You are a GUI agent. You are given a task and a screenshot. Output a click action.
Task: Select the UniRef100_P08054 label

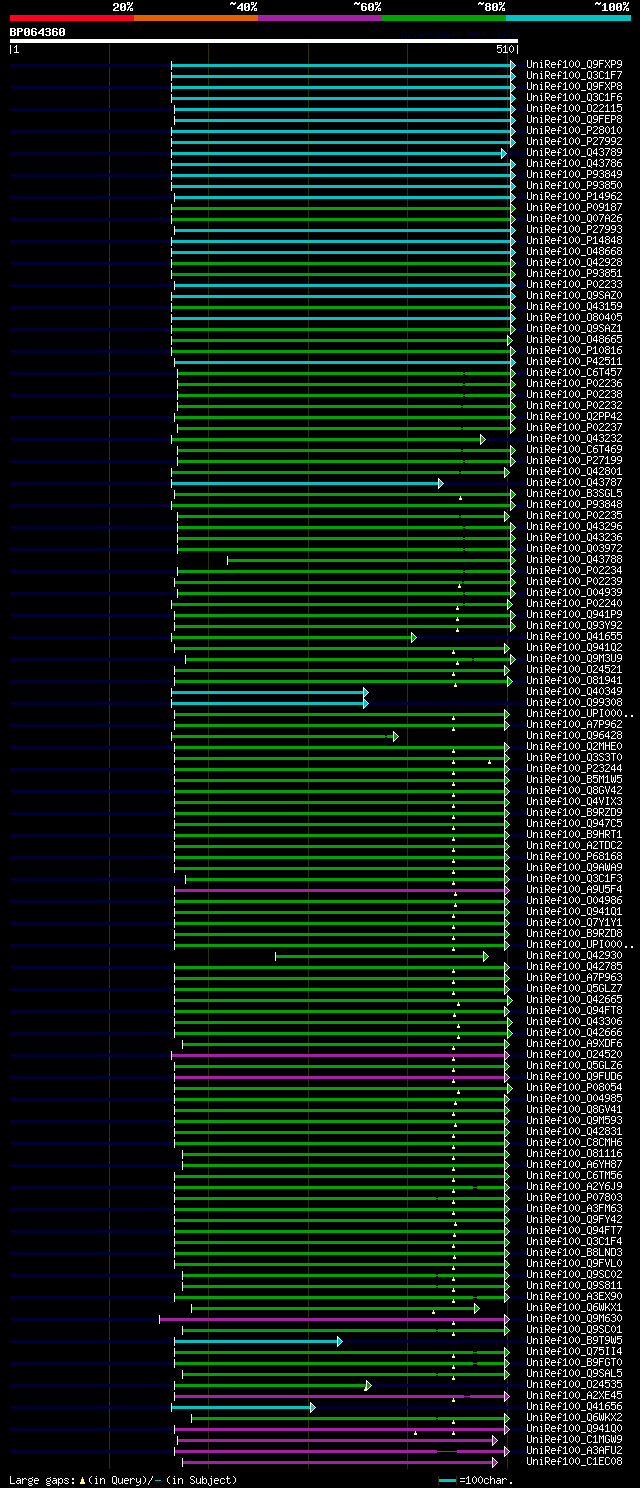(x=574, y=1088)
